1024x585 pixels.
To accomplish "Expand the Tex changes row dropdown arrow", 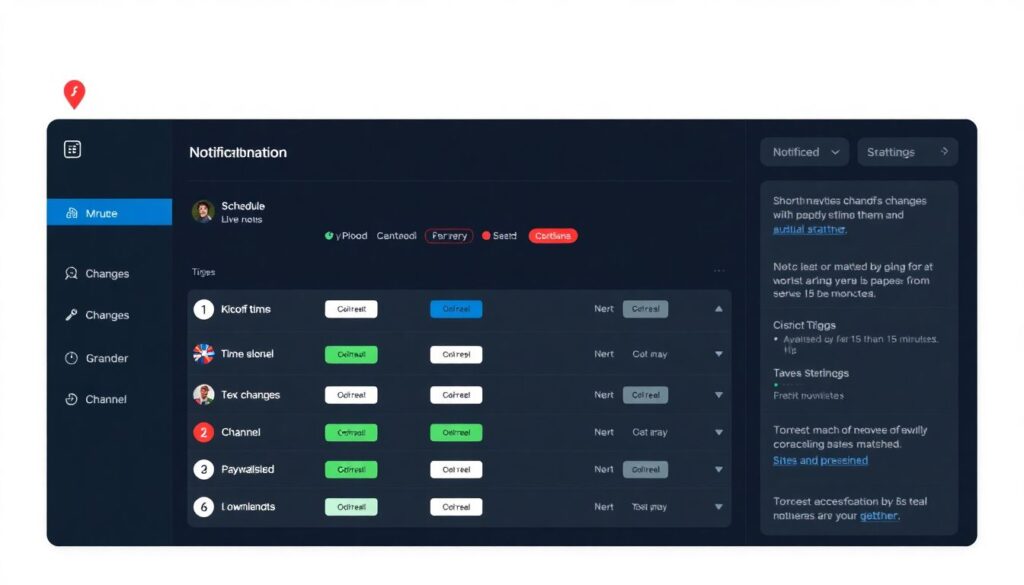I will (718, 395).
